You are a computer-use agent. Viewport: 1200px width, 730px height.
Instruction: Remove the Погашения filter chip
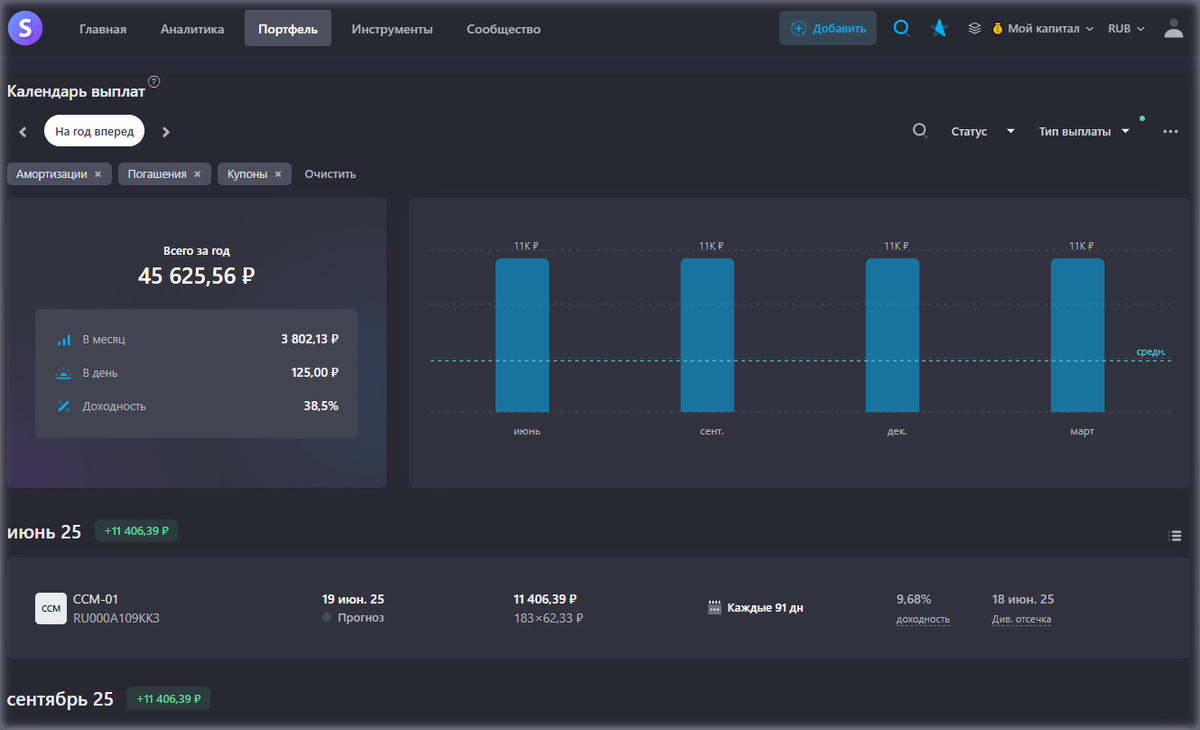[197, 174]
